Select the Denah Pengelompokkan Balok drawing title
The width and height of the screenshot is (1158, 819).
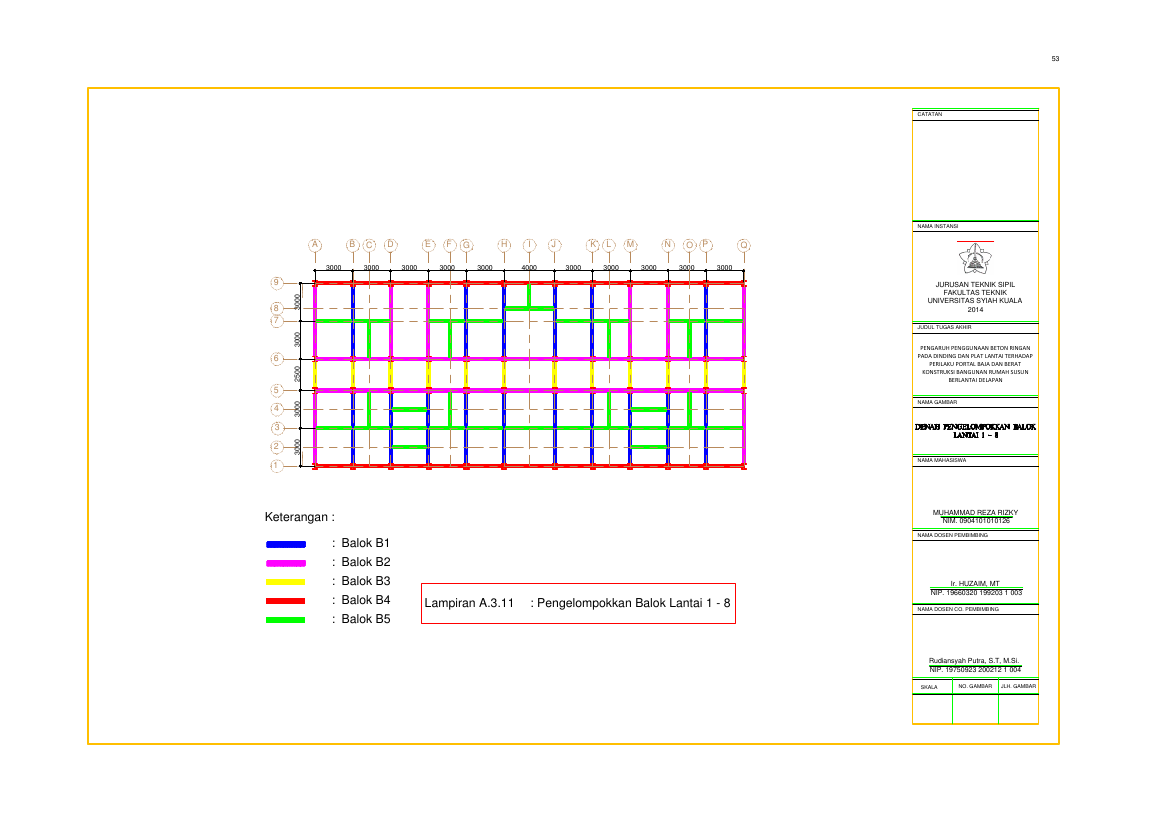click(x=975, y=431)
